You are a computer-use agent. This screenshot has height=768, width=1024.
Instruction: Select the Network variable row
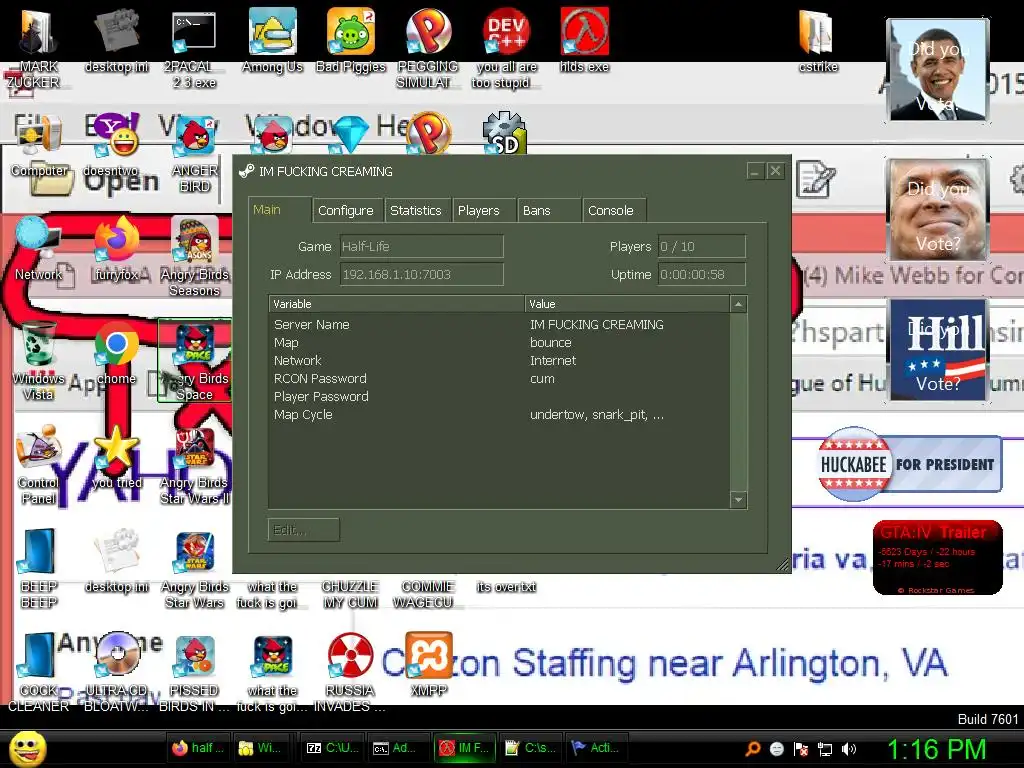pyautogui.click(x=500, y=360)
